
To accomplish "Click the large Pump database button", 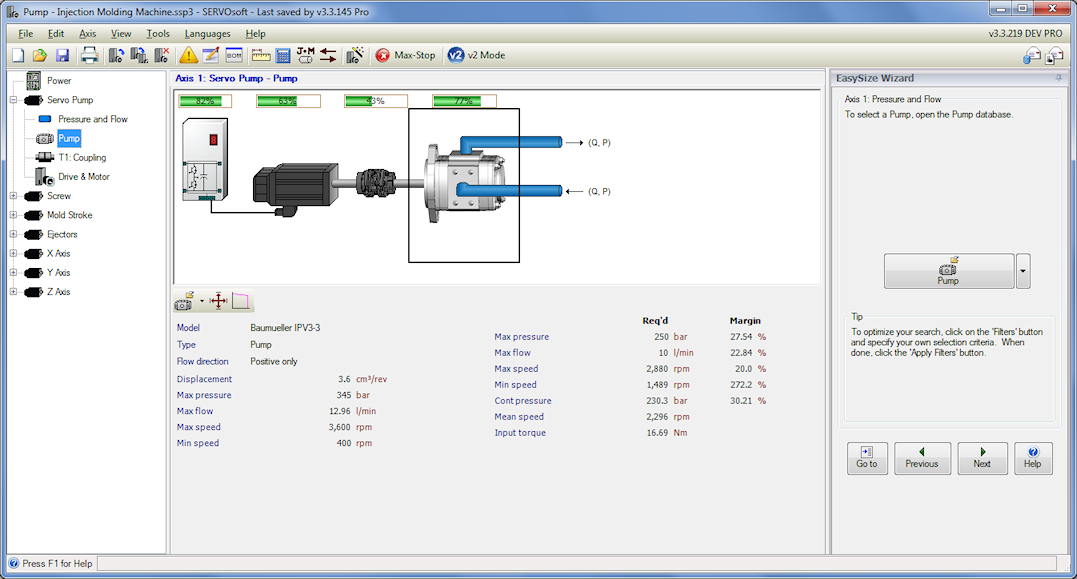I will (x=948, y=271).
